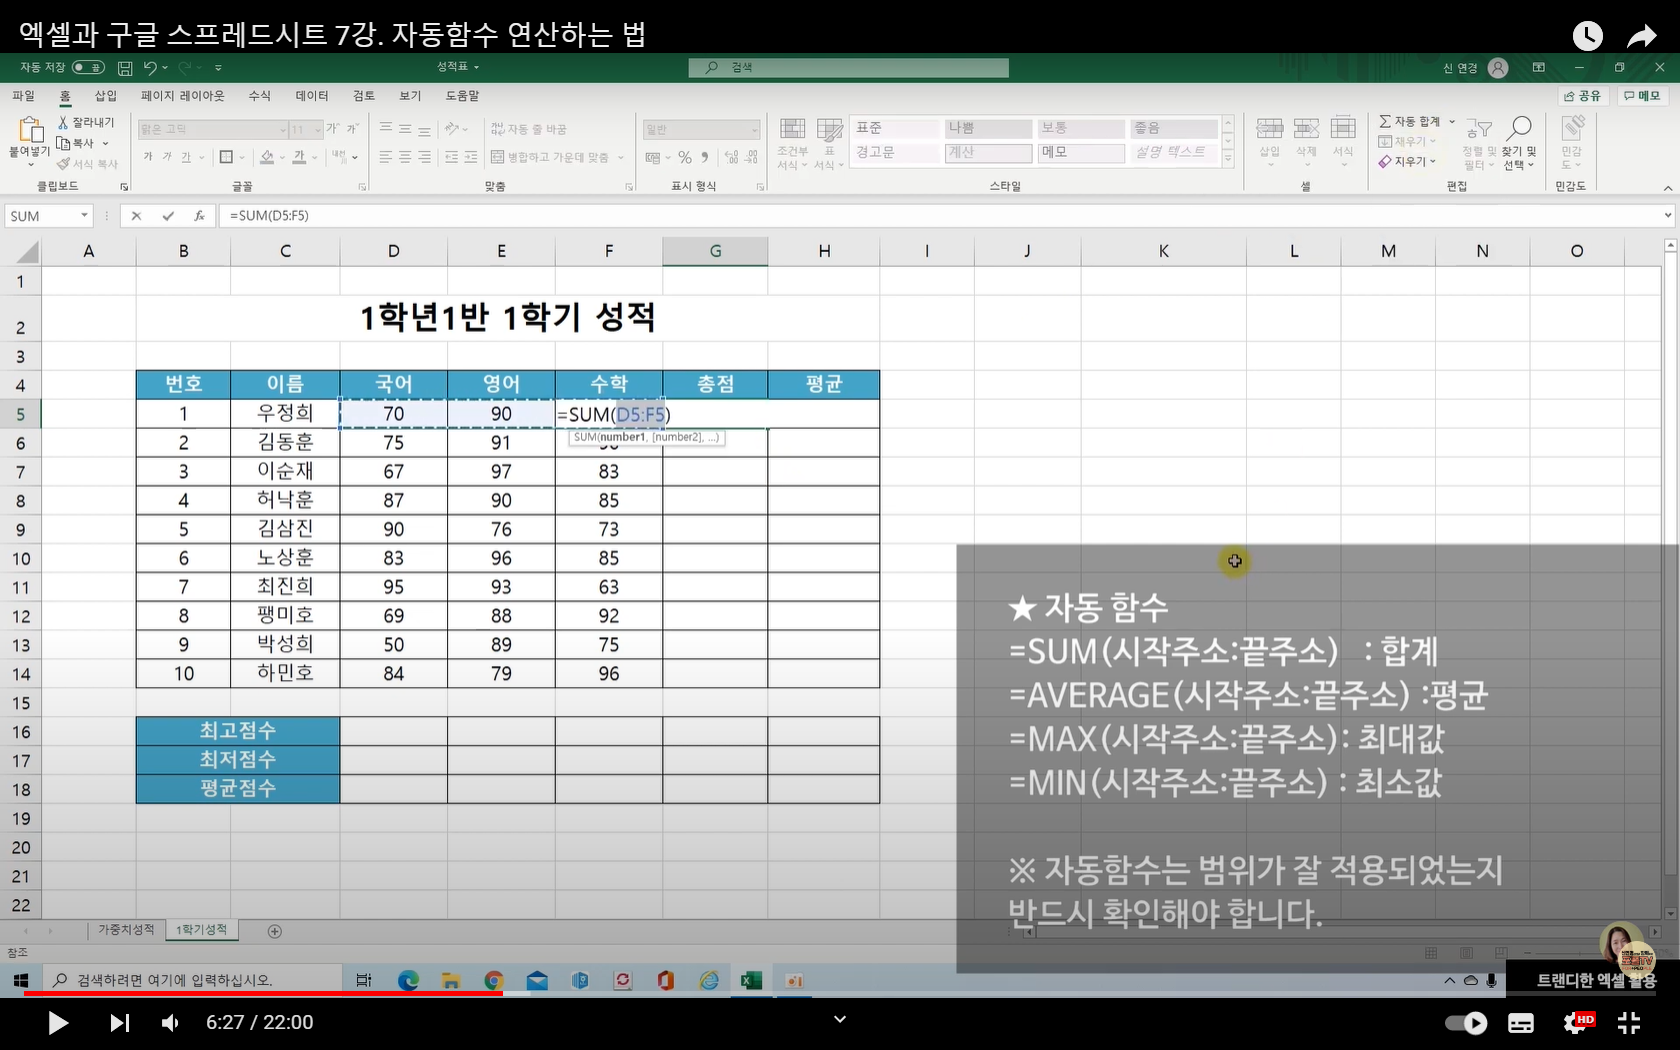Click the Task View icon in taskbar
Image resolution: width=1680 pixels, height=1050 pixels.
tap(364, 981)
